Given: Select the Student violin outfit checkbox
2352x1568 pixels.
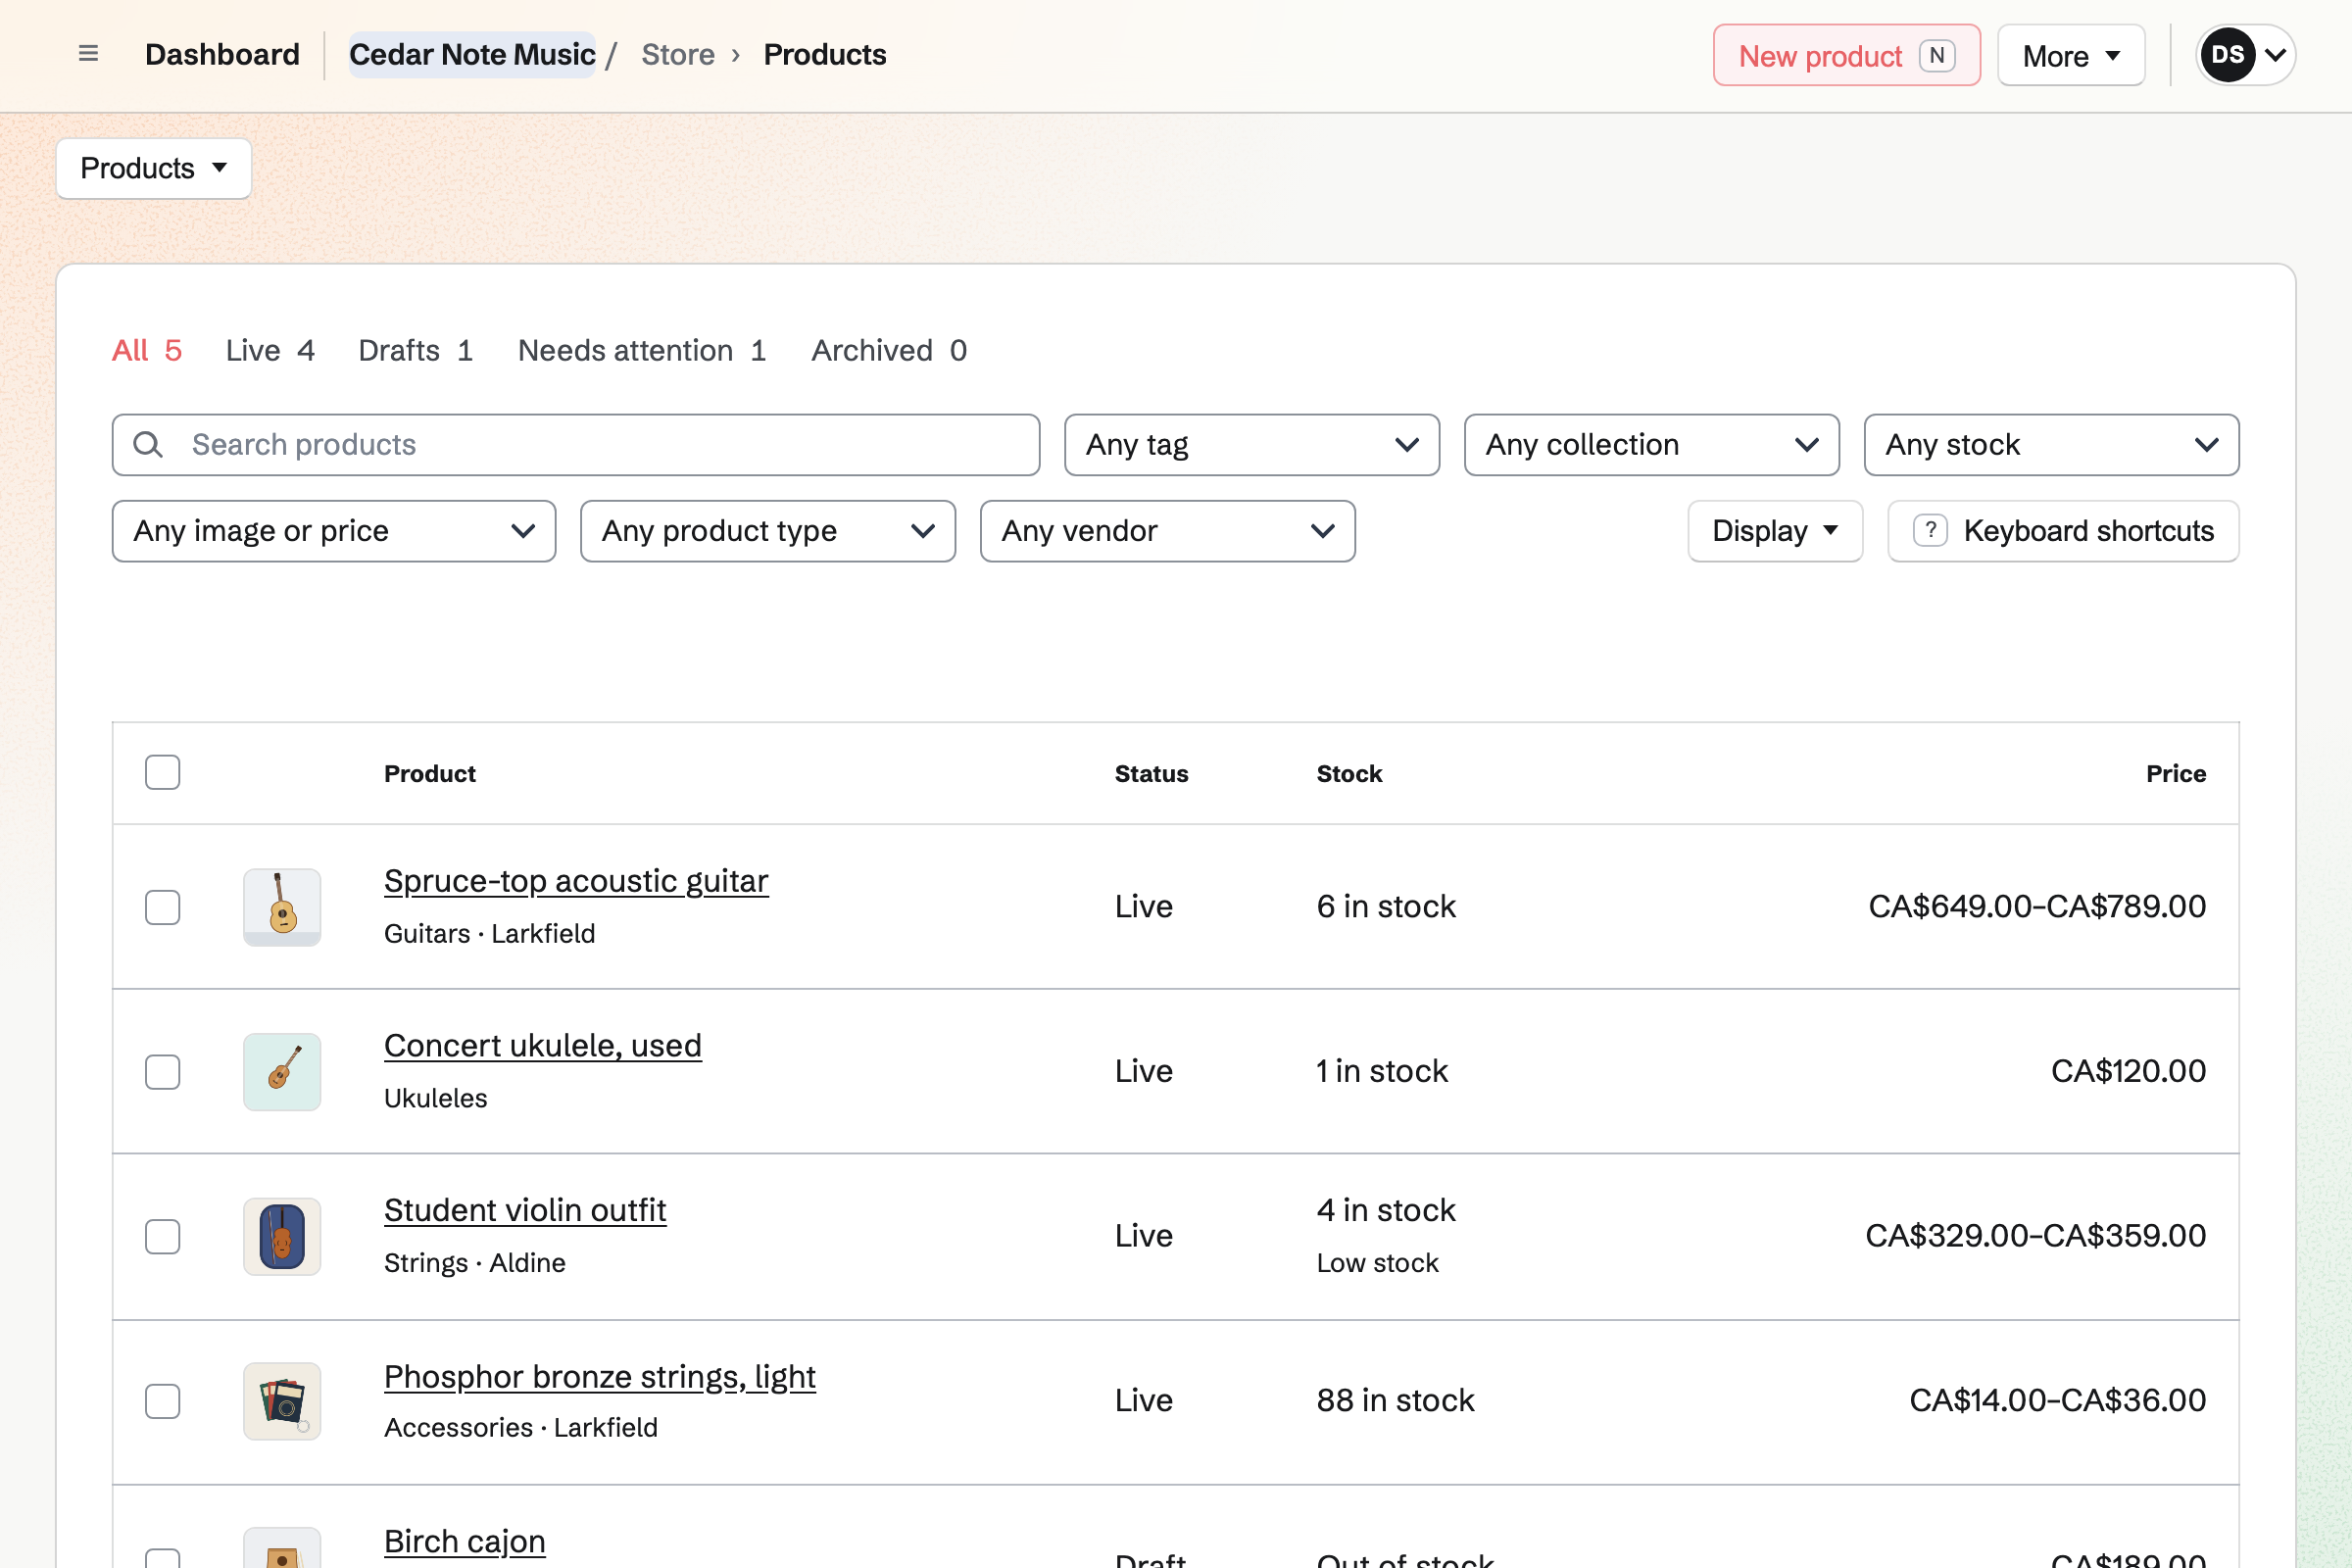Looking at the screenshot, I should 162,1237.
